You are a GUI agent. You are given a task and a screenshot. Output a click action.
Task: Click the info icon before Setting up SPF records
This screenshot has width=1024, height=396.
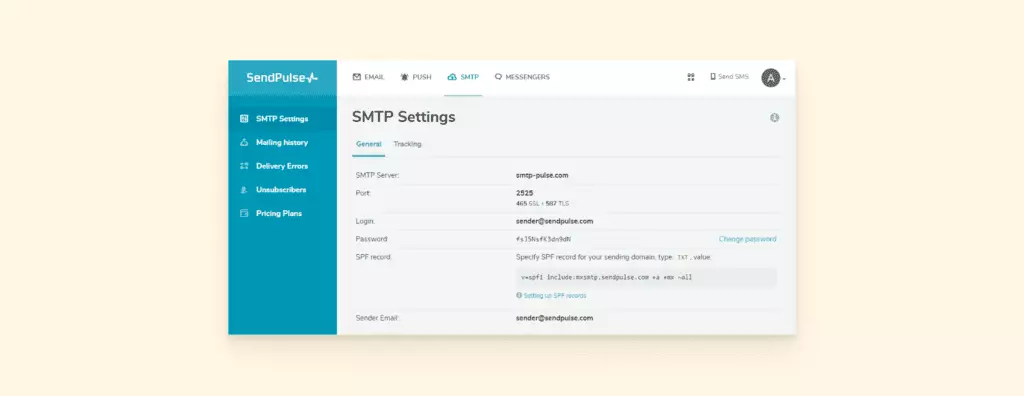coord(519,295)
